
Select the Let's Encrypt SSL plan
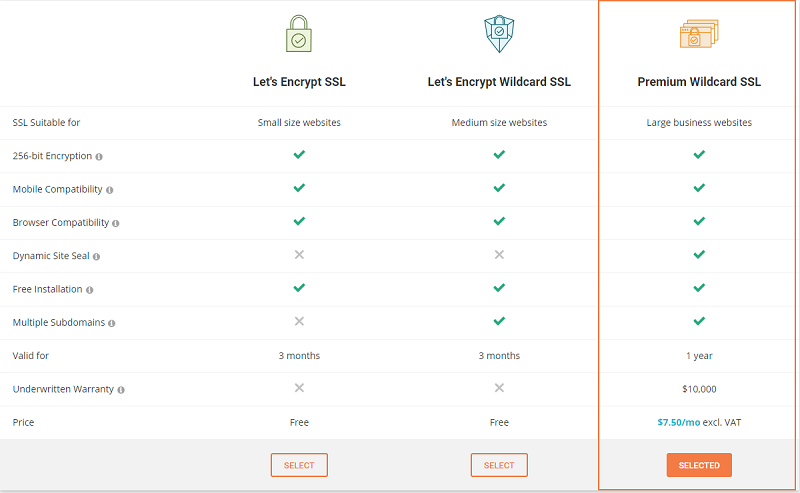pos(299,465)
